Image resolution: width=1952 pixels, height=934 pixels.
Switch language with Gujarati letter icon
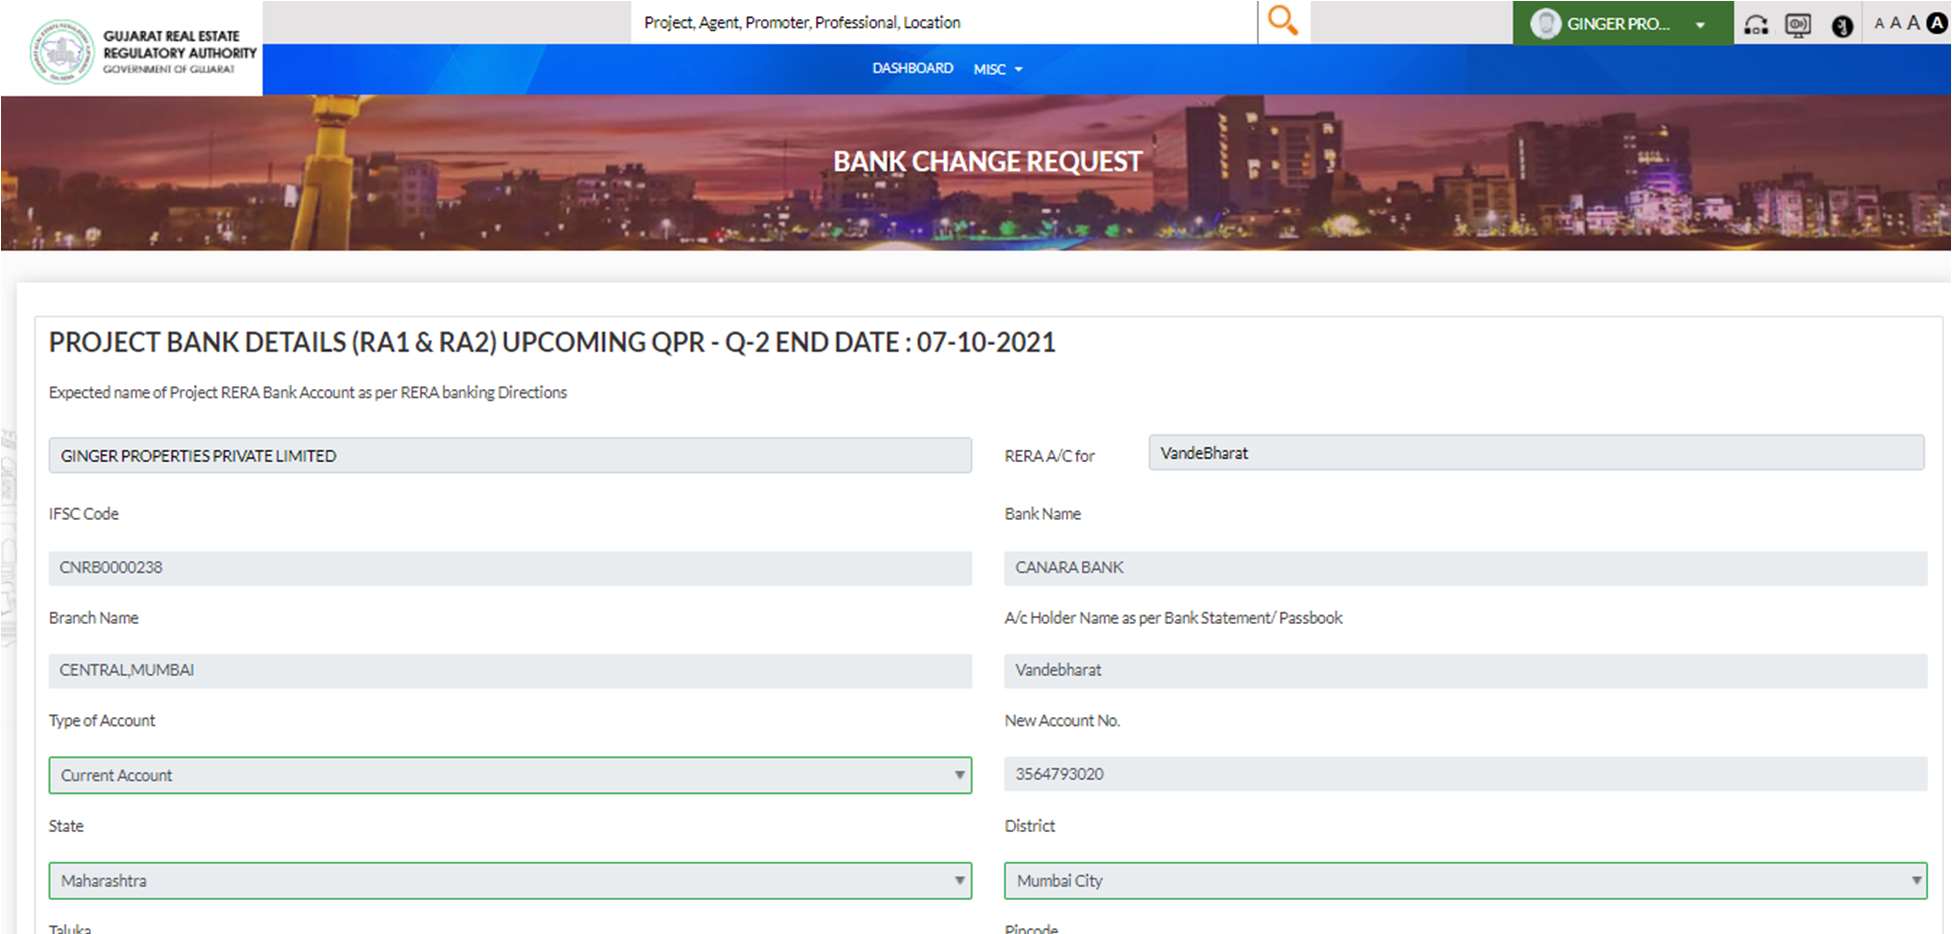click(x=1842, y=26)
